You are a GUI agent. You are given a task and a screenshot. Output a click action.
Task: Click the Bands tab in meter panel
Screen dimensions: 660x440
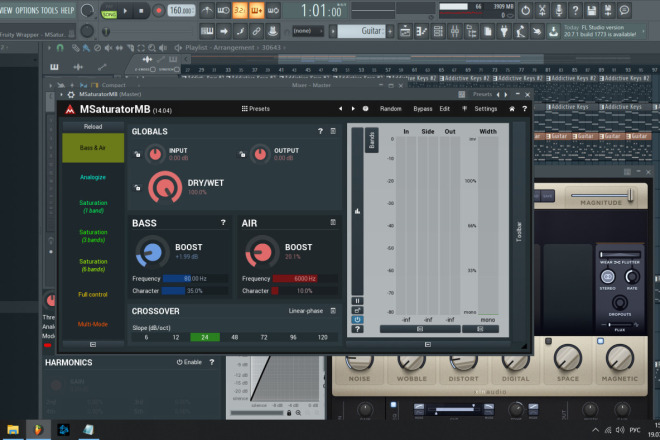point(372,140)
